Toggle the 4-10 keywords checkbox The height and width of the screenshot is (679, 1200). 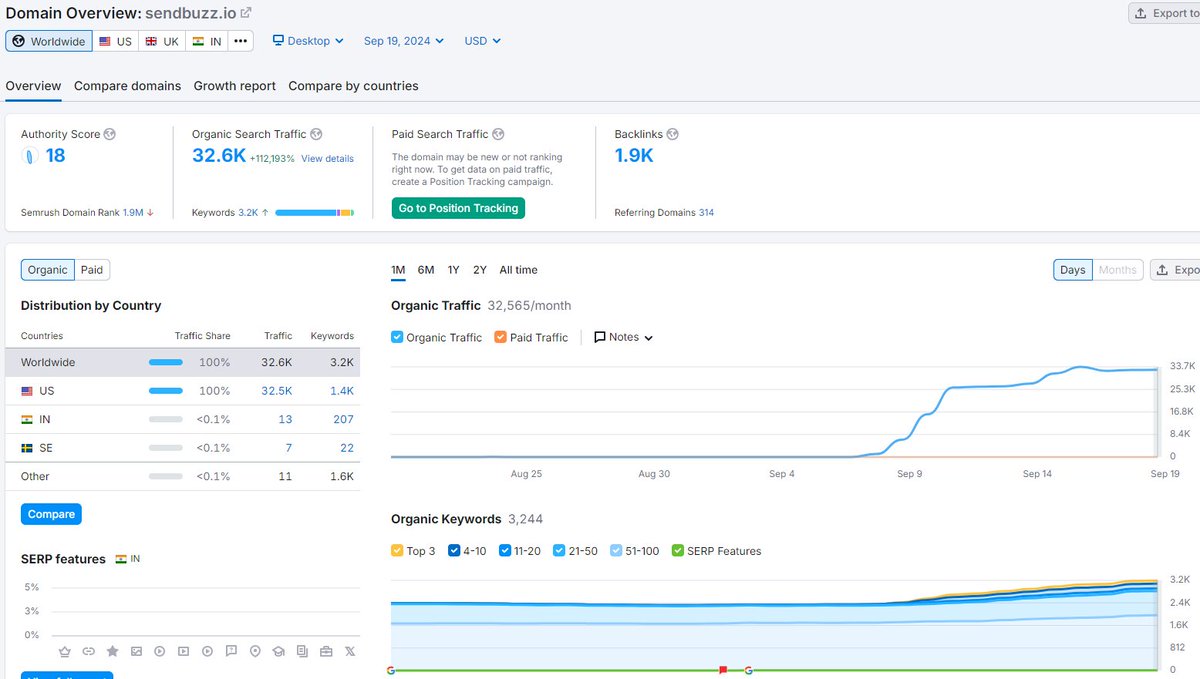click(454, 551)
